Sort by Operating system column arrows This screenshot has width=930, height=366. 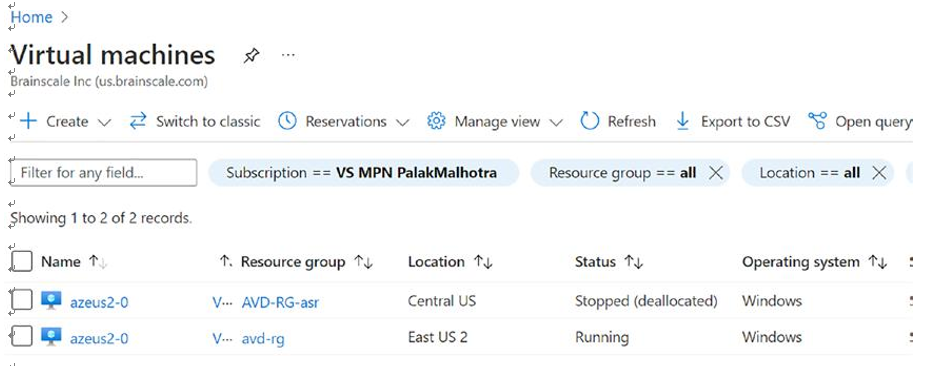coord(878,262)
